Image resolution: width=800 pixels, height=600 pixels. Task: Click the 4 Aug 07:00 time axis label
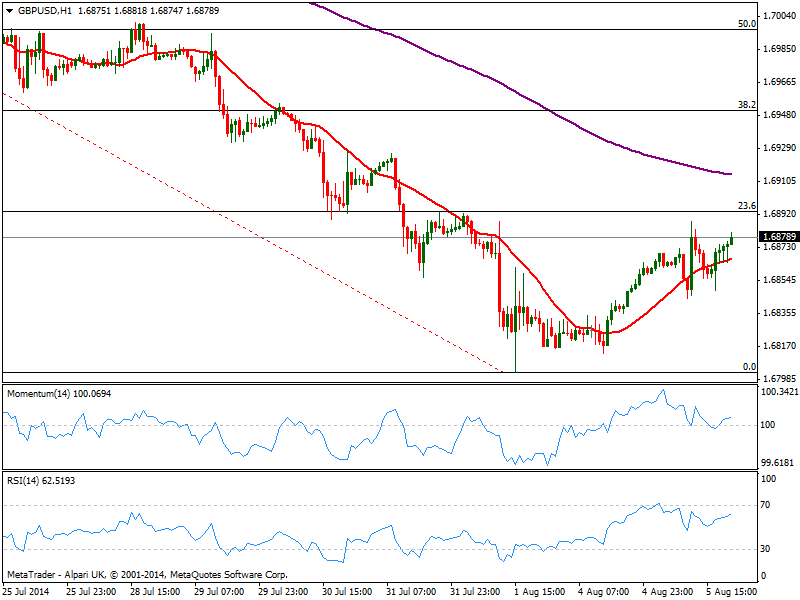point(604,591)
